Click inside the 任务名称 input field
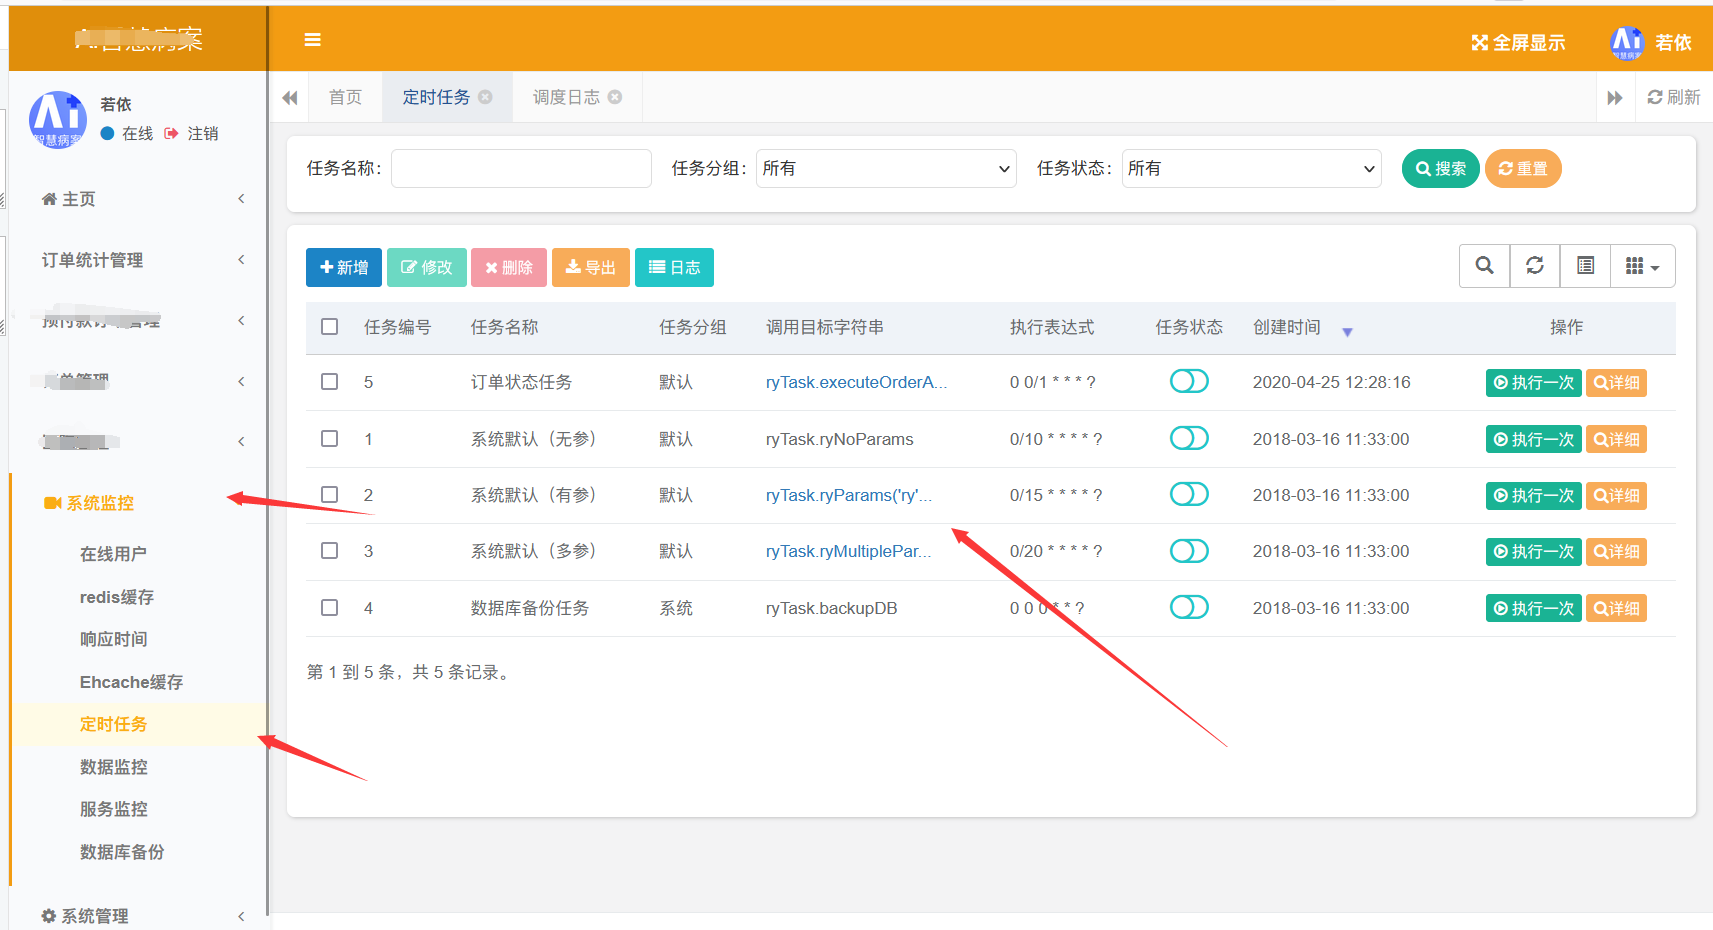Screen dimensions: 1713x930 pyautogui.click(x=520, y=168)
